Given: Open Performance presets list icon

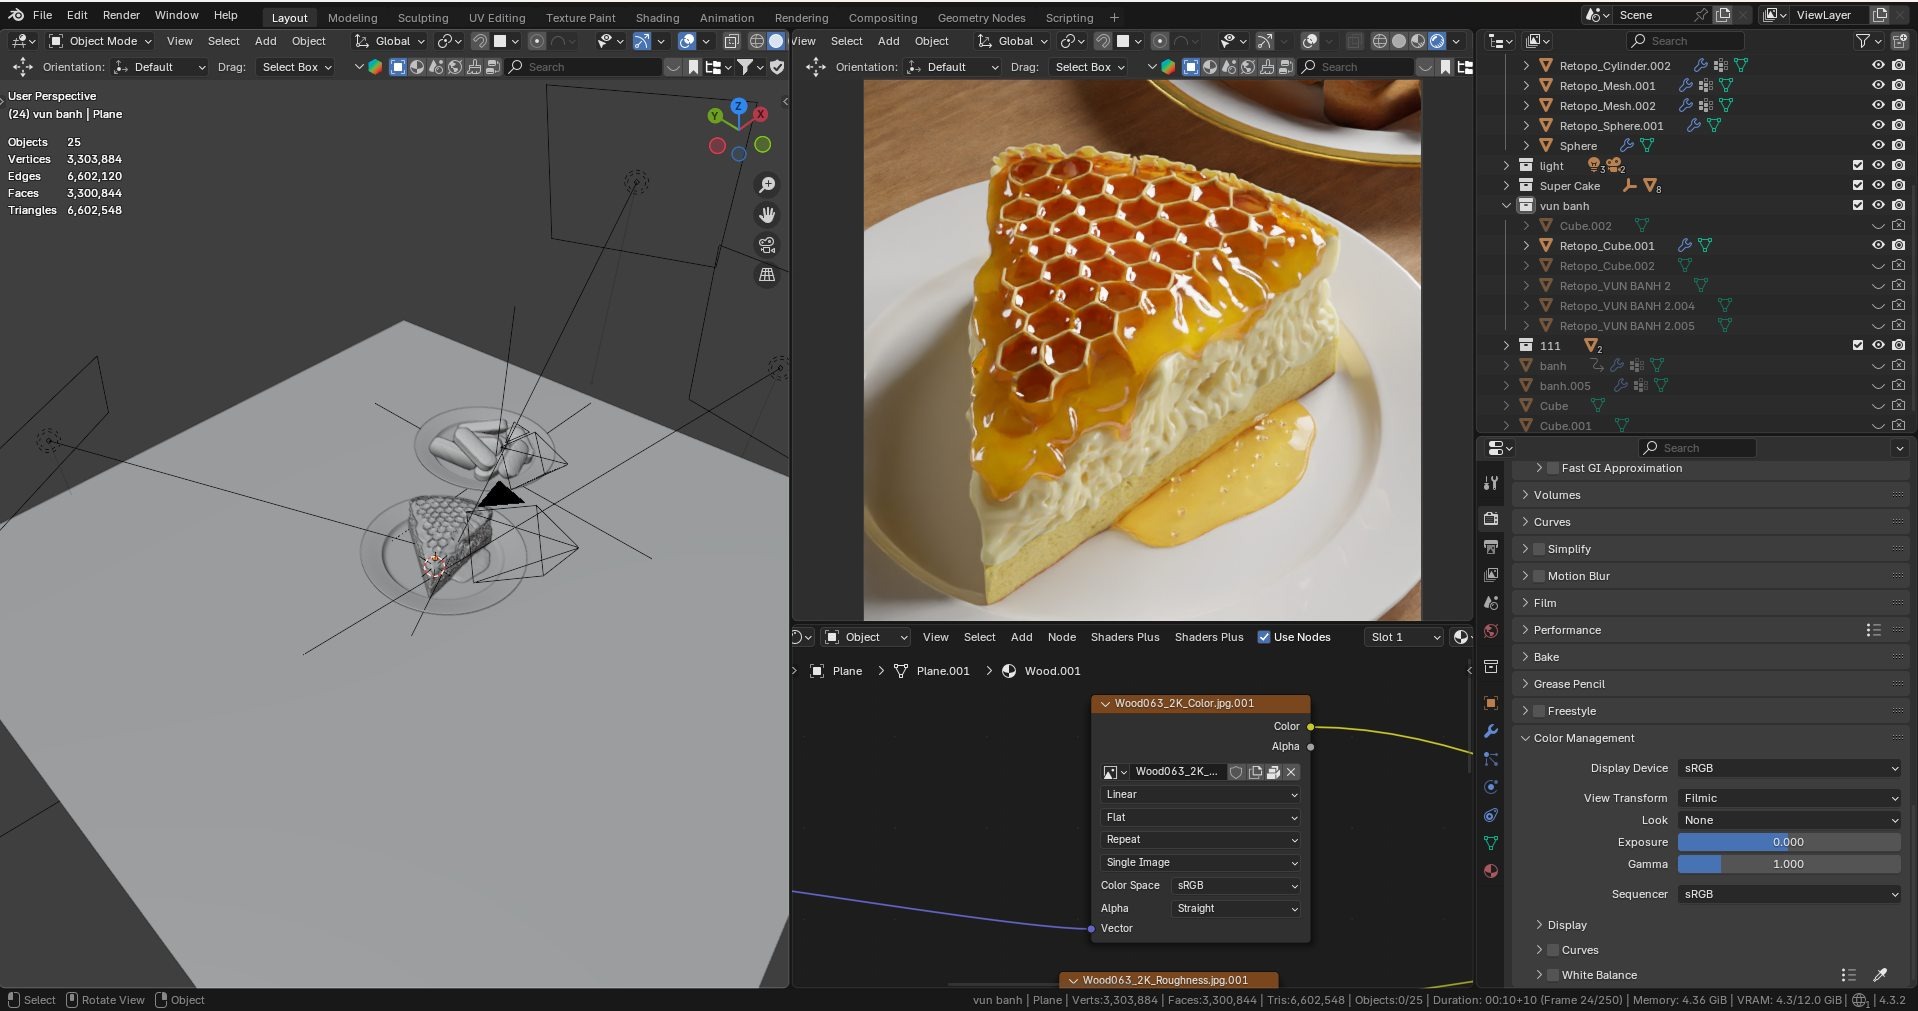Looking at the screenshot, I should [1873, 630].
